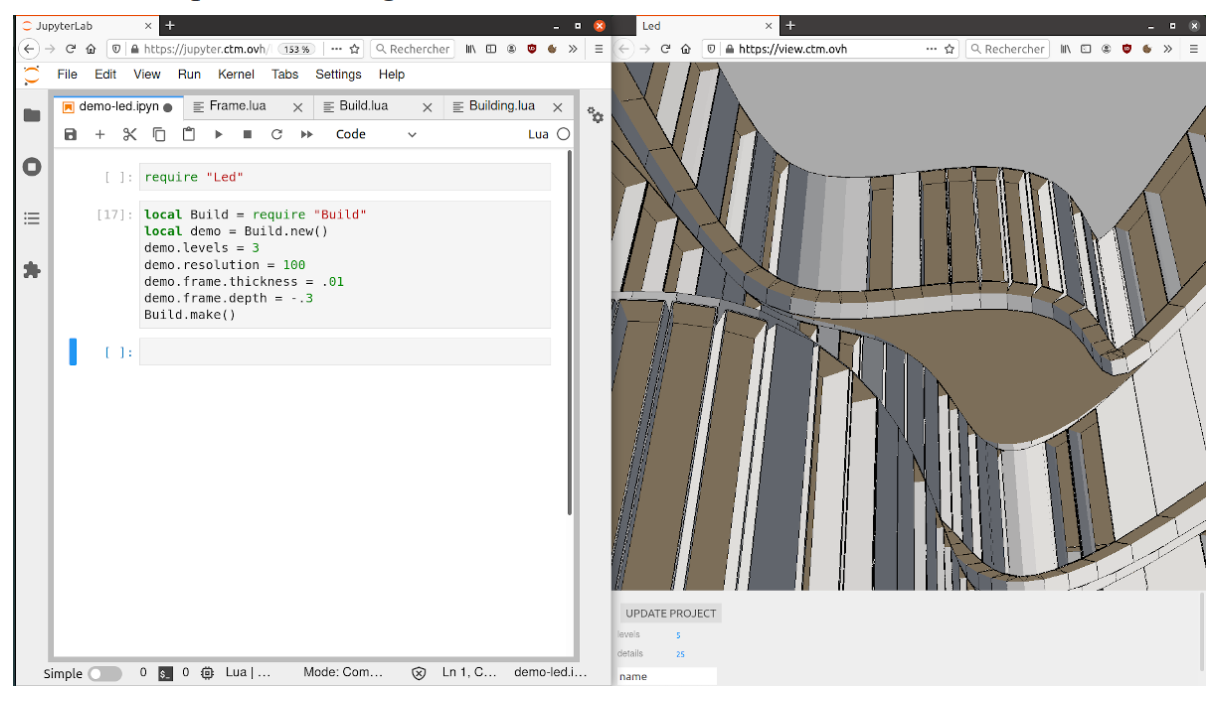Restart the kernel with circular arrow
This screenshot has height=701, width=1221.
pos(276,134)
